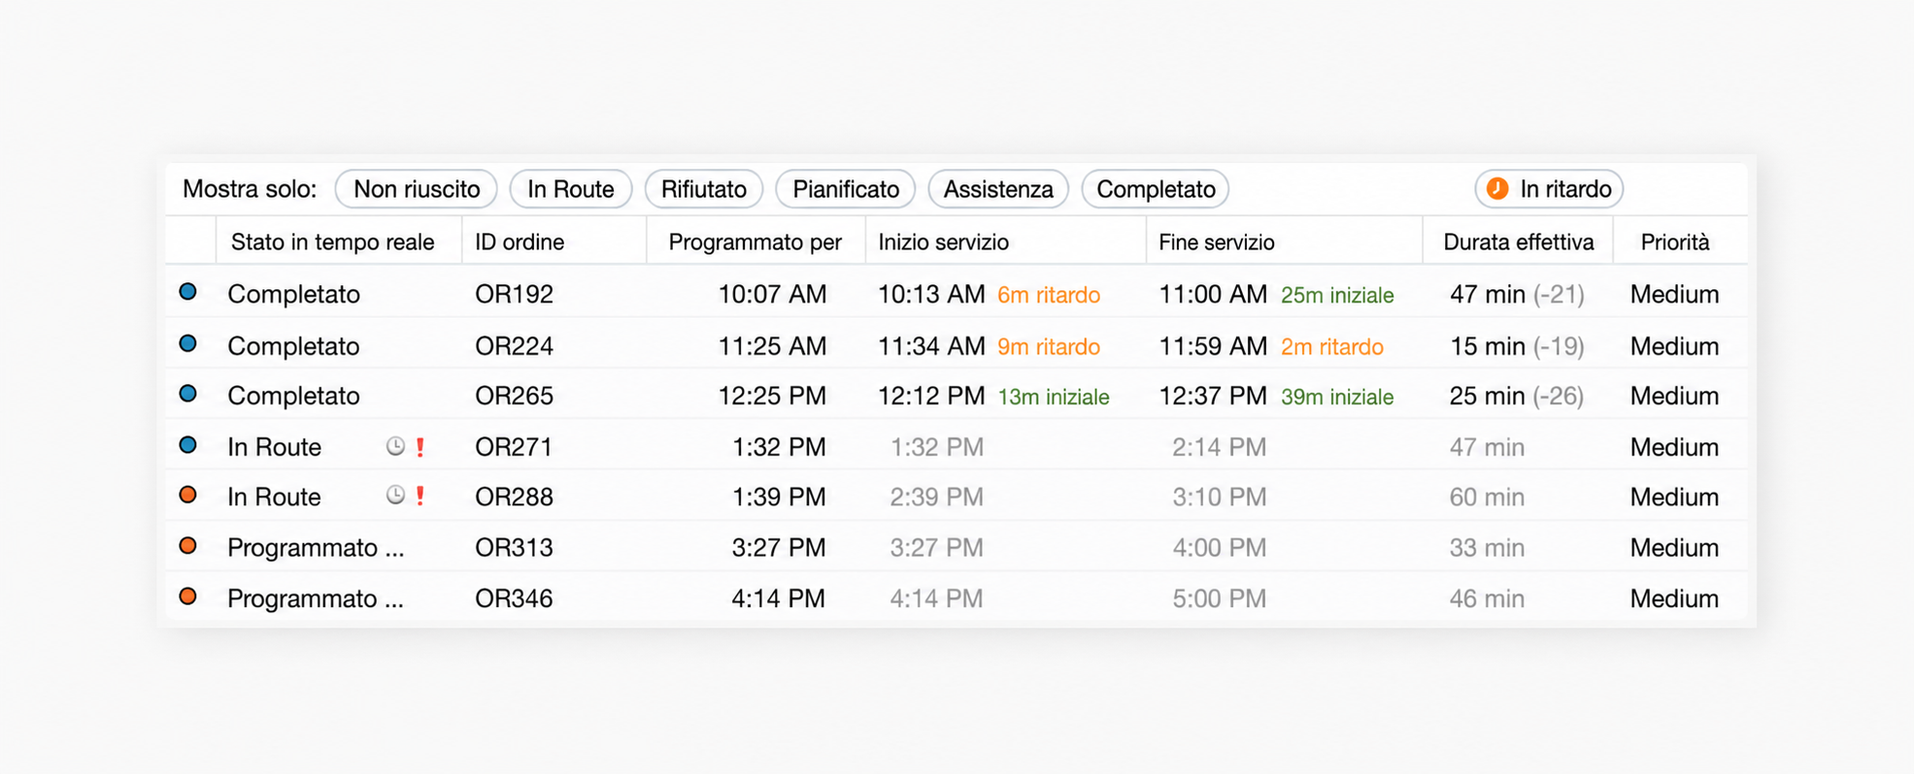Image resolution: width=1914 pixels, height=774 pixels.
Task: Click the orange status dot for OR313
Action: (x=188, y=546)
